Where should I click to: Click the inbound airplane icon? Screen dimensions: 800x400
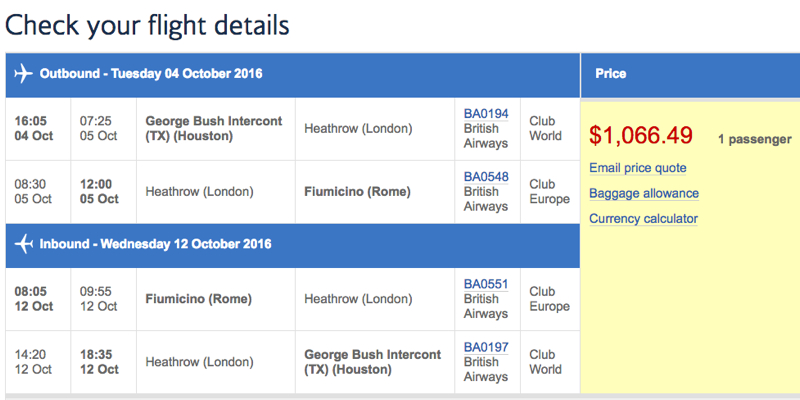(x=23, y=244)
